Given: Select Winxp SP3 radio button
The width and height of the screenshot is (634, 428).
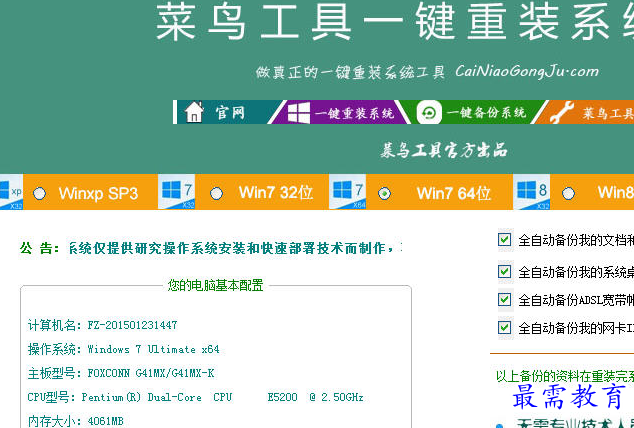Looking at the screenshot, I should click(x=39, y=194).
